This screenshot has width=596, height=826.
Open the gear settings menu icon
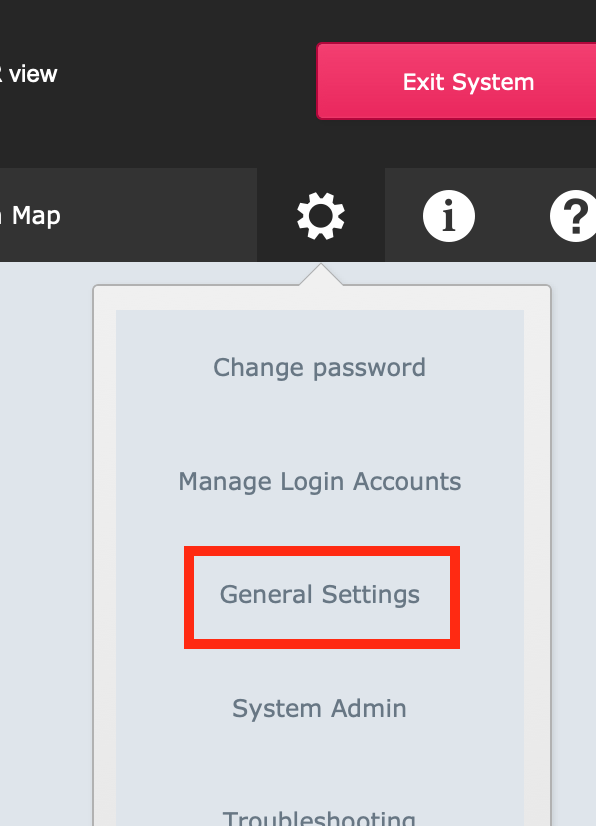[320, 216]
